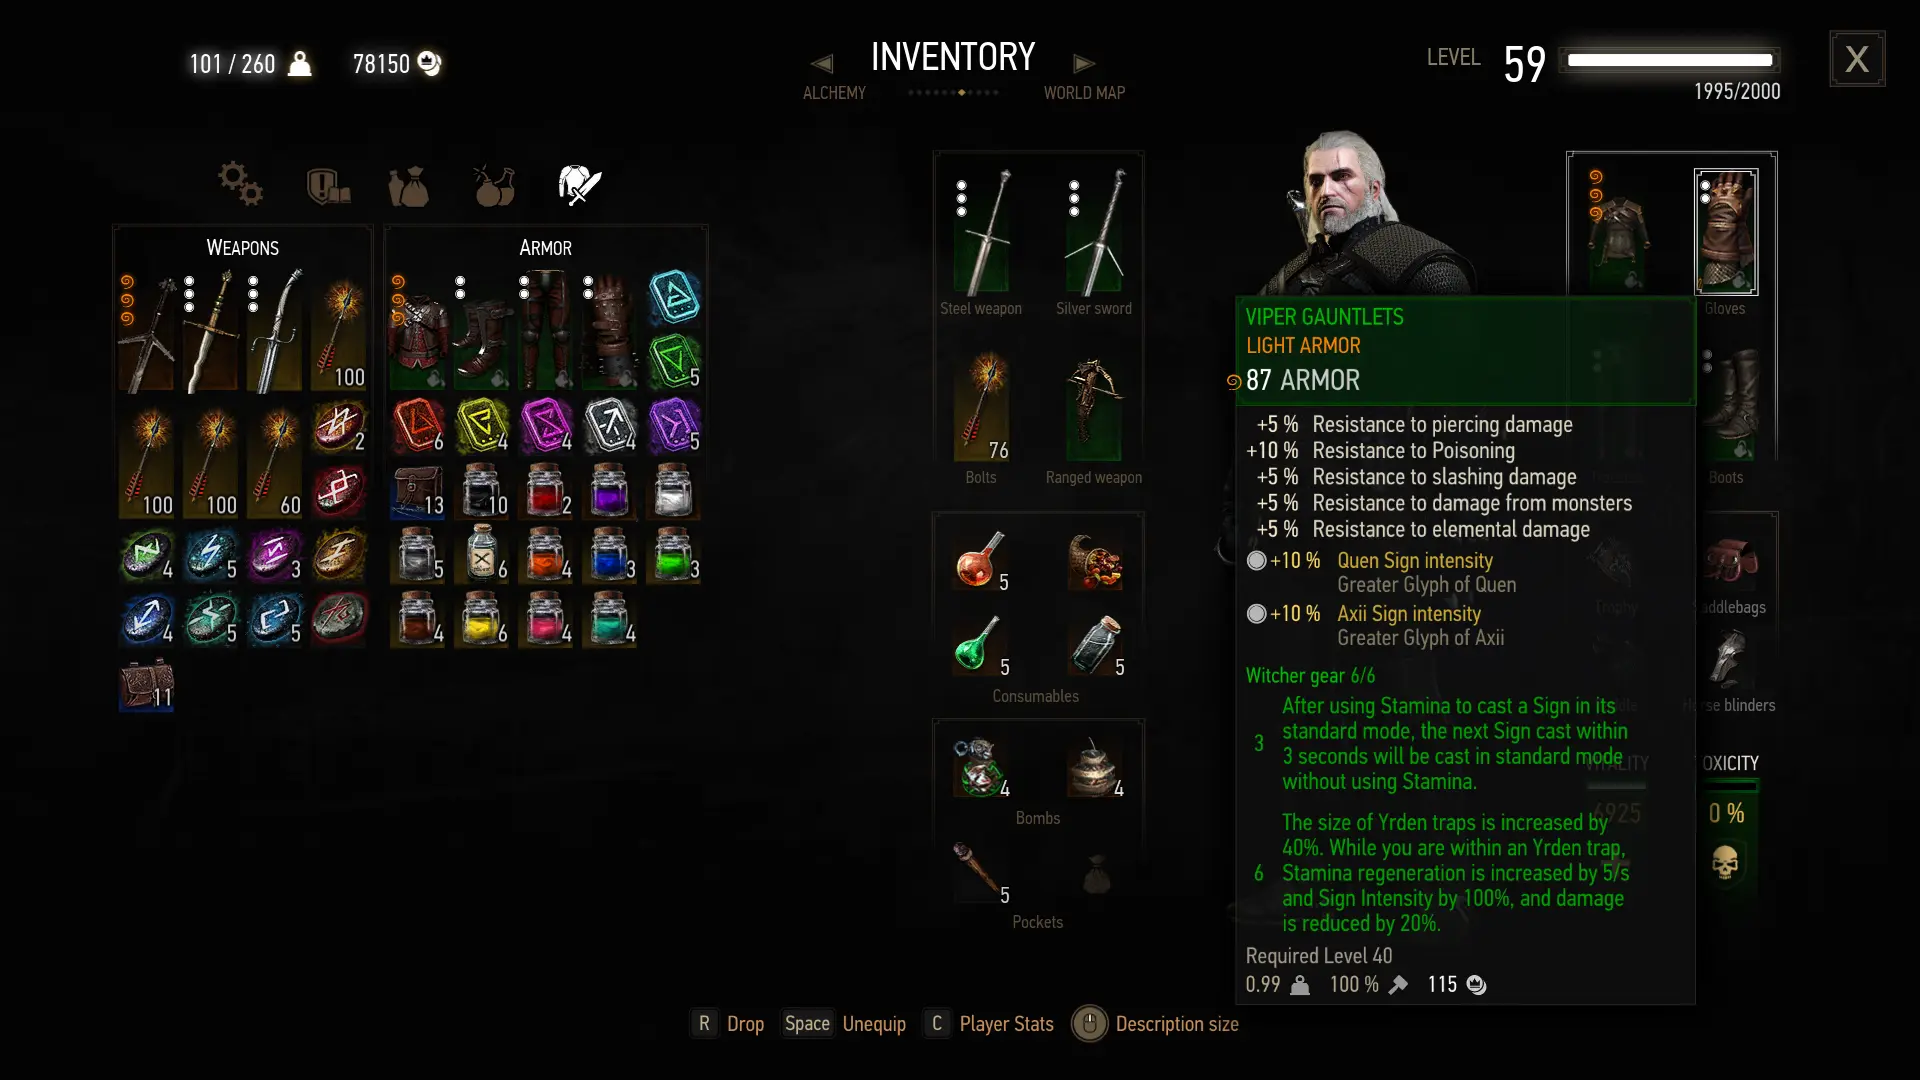Select the pouch category filter
Screen dimensions: 1920x1080
408,186
